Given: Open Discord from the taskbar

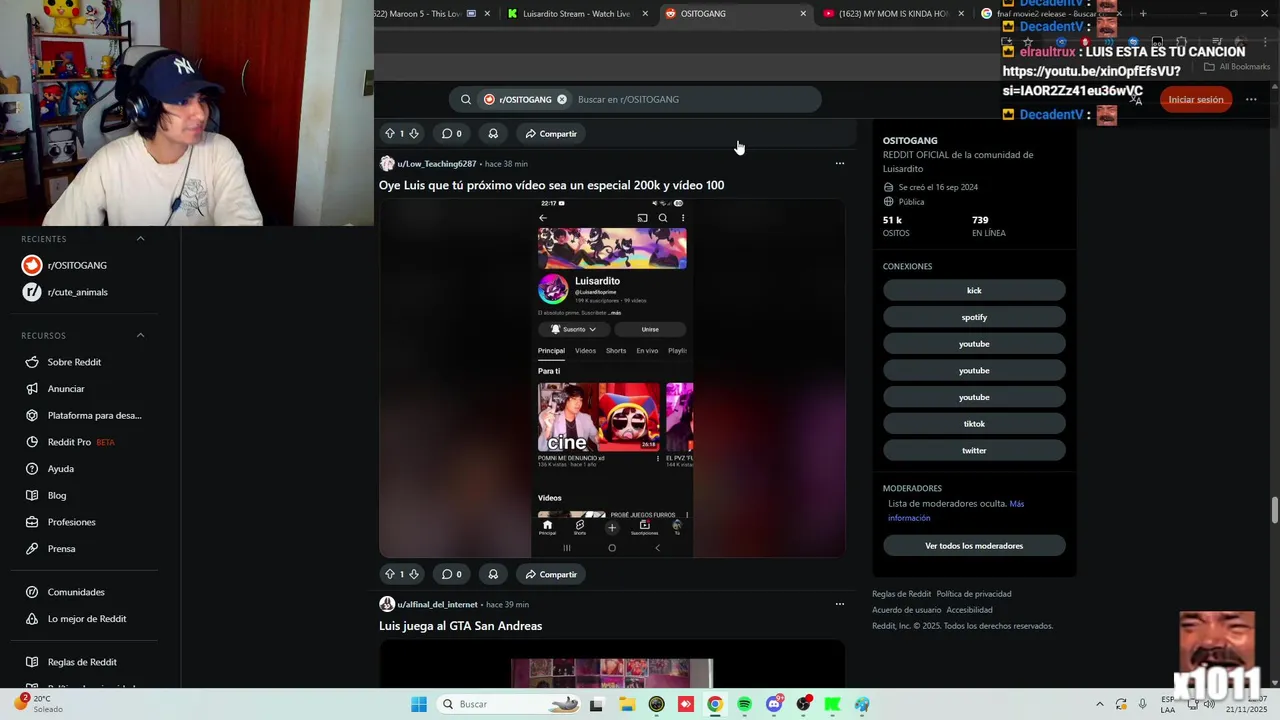Looking at the screenshot, I should [x=774, y=704].
